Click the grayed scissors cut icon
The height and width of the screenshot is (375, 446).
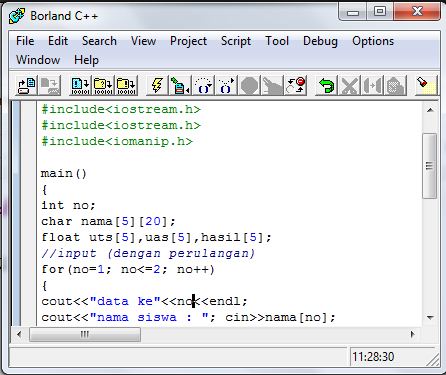[349, 86]
